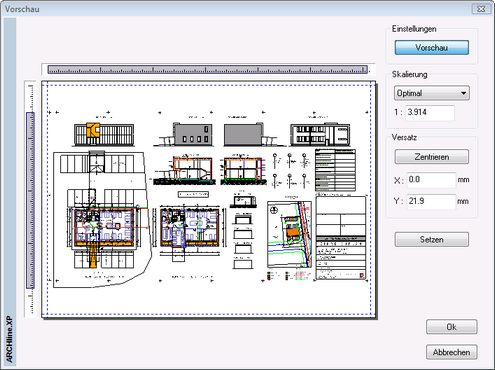Cancel the dialog with Abbrechen
Image resolution: width=495 pixels, height=370 pixels.
[452, 352]
